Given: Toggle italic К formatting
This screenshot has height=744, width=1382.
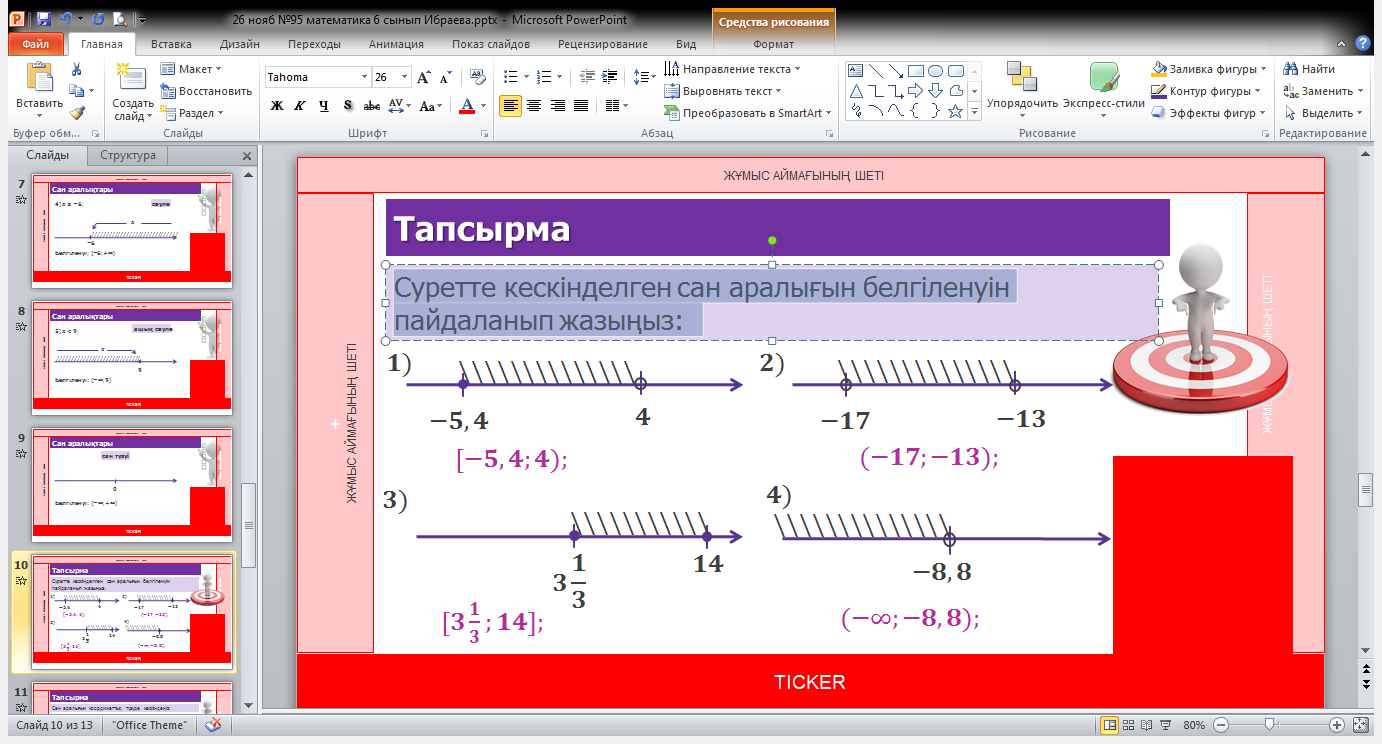Looking at the screenshot, I should [300, 106].
